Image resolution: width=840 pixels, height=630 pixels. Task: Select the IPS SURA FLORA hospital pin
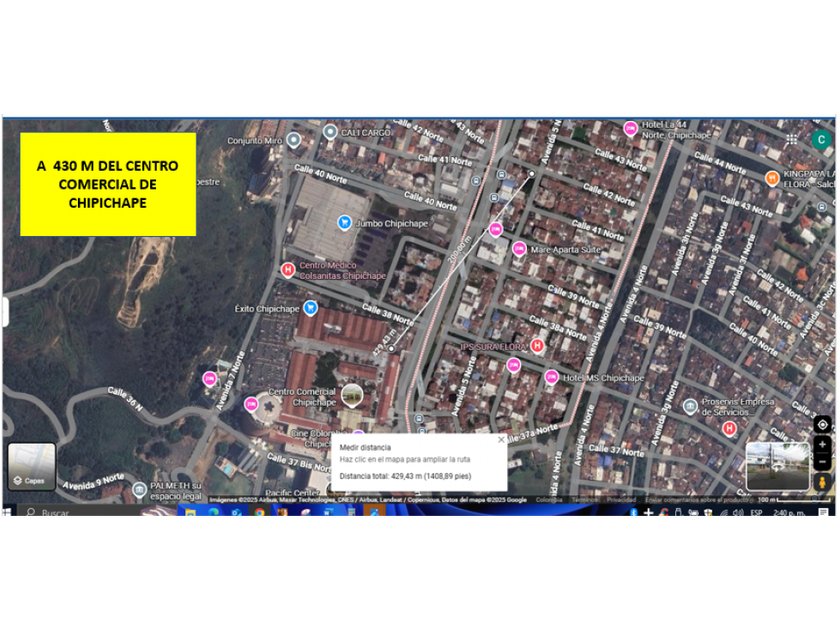coord(537,346)
